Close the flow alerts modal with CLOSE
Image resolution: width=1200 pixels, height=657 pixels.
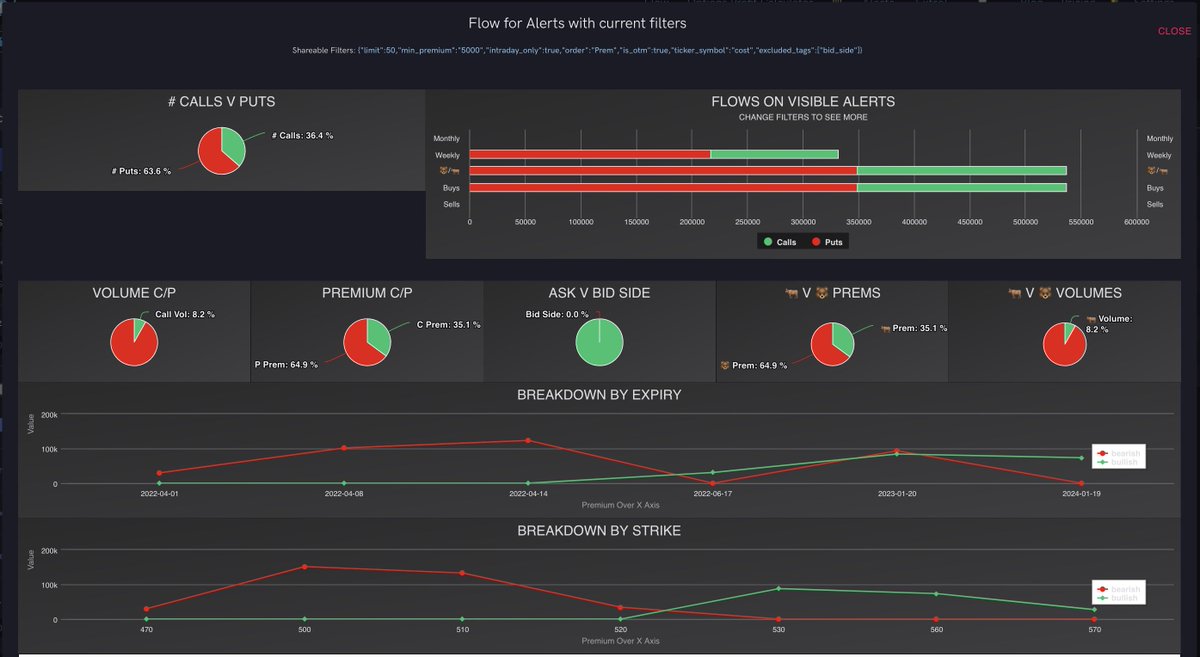pyautogui.click(x=1174, y=31)
